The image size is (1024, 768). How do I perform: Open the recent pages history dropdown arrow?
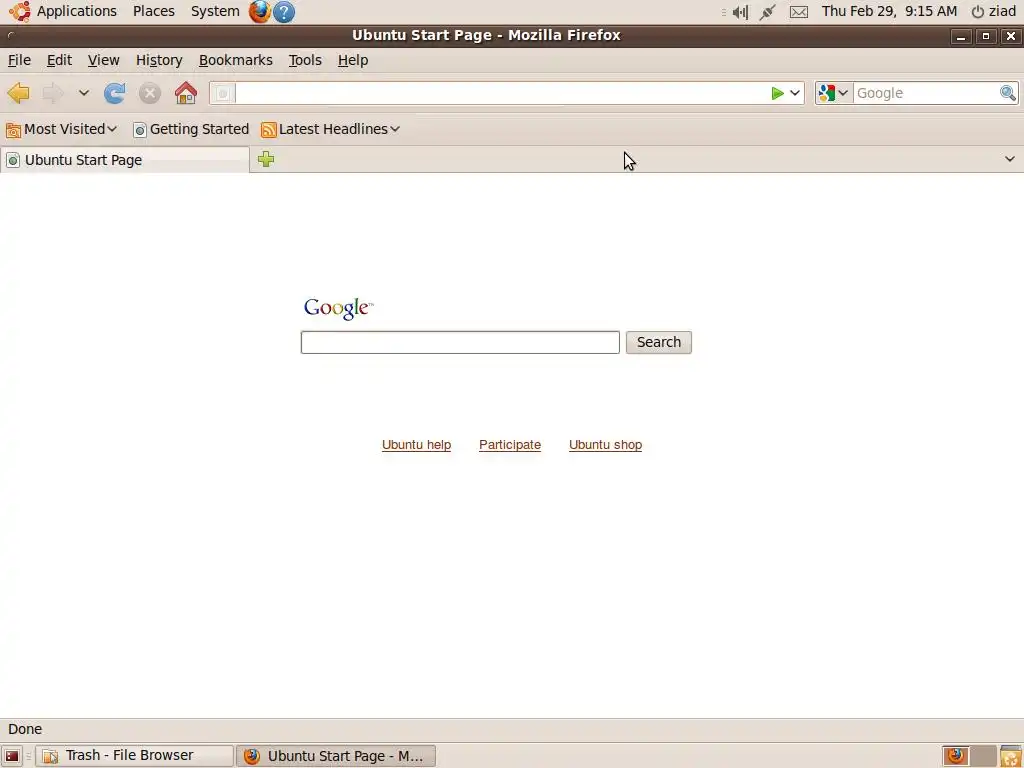[x=84, y=93]
